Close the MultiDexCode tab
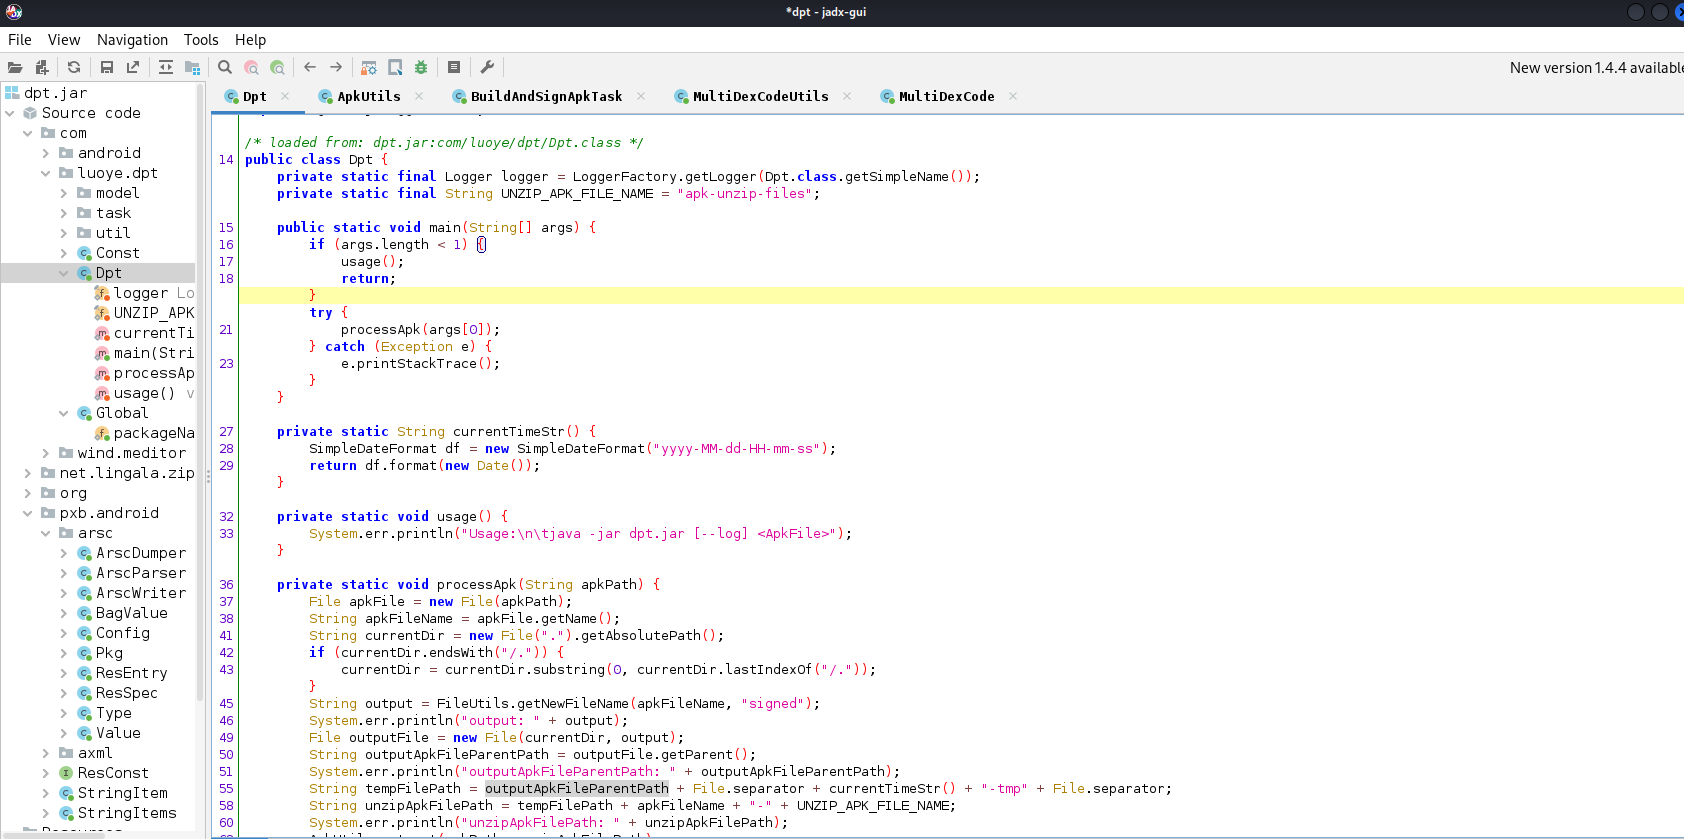 pyautogui.click(x=1013, y=96)
